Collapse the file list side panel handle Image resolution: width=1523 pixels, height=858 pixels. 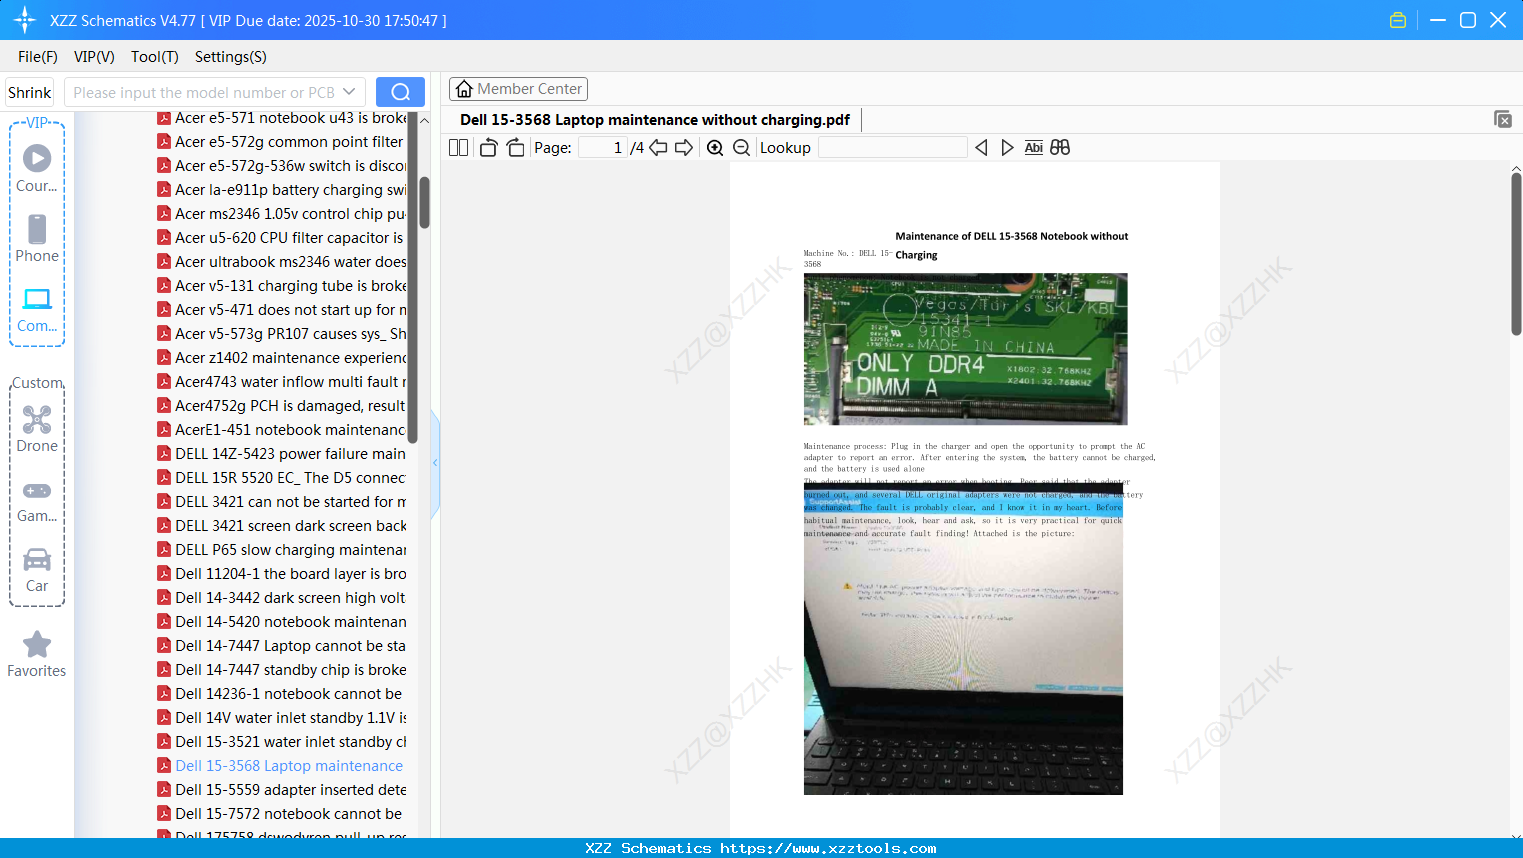point(435,463)
